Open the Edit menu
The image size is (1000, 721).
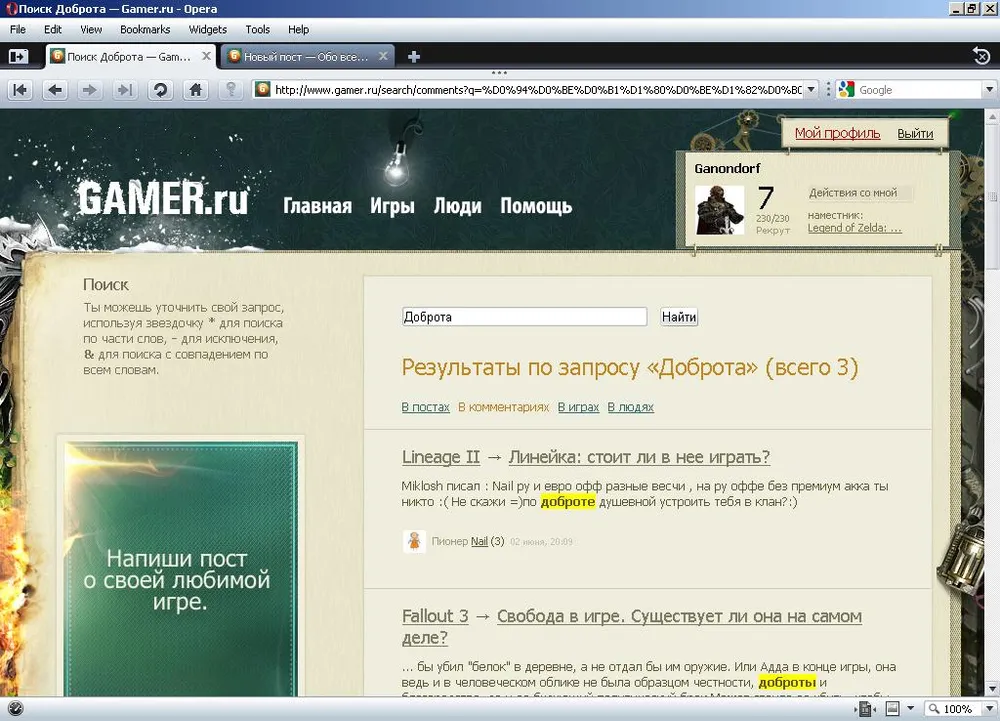tap(53, 29)
